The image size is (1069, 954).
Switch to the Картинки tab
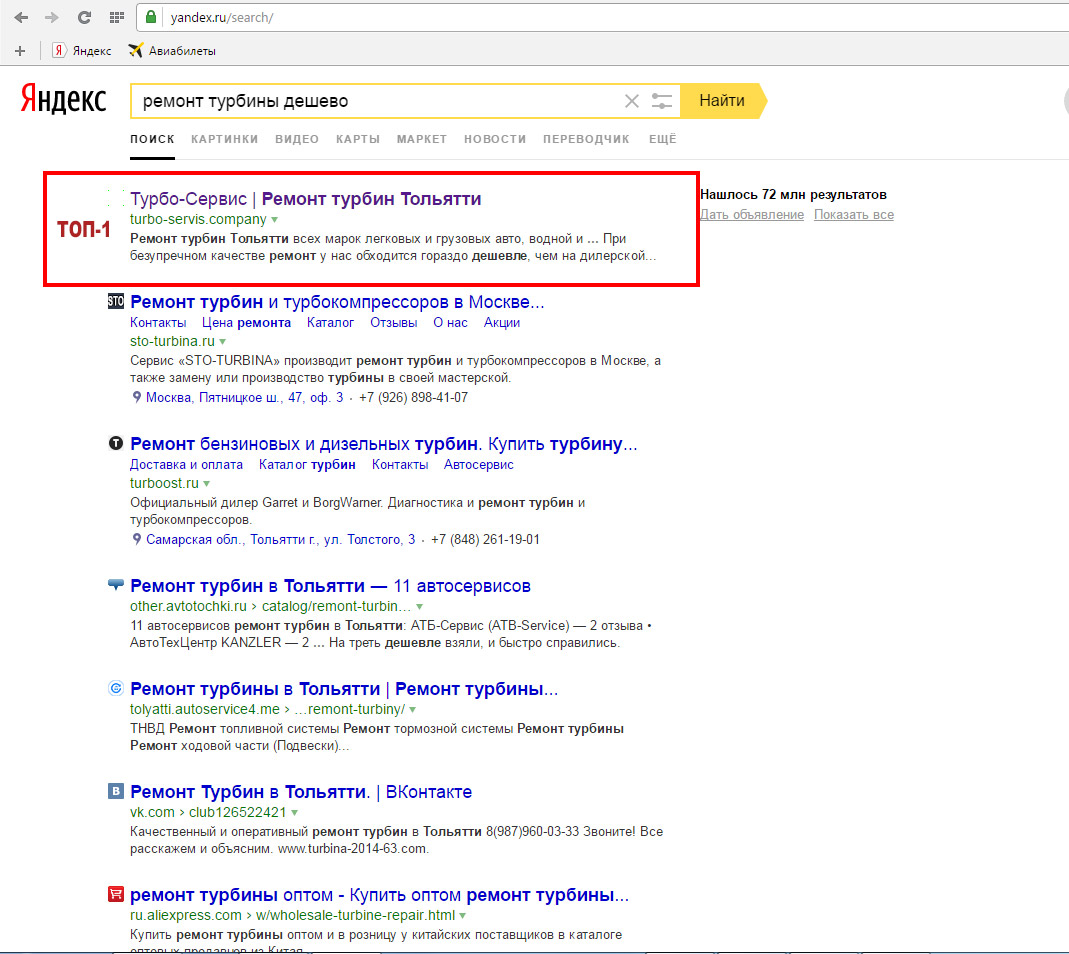coord(224,139)
